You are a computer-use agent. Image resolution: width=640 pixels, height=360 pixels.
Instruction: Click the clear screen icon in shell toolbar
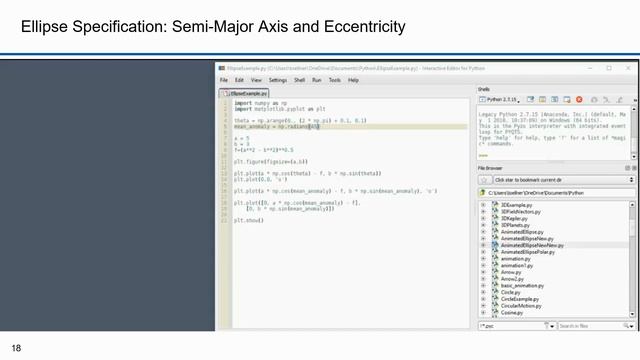[530, 100]
